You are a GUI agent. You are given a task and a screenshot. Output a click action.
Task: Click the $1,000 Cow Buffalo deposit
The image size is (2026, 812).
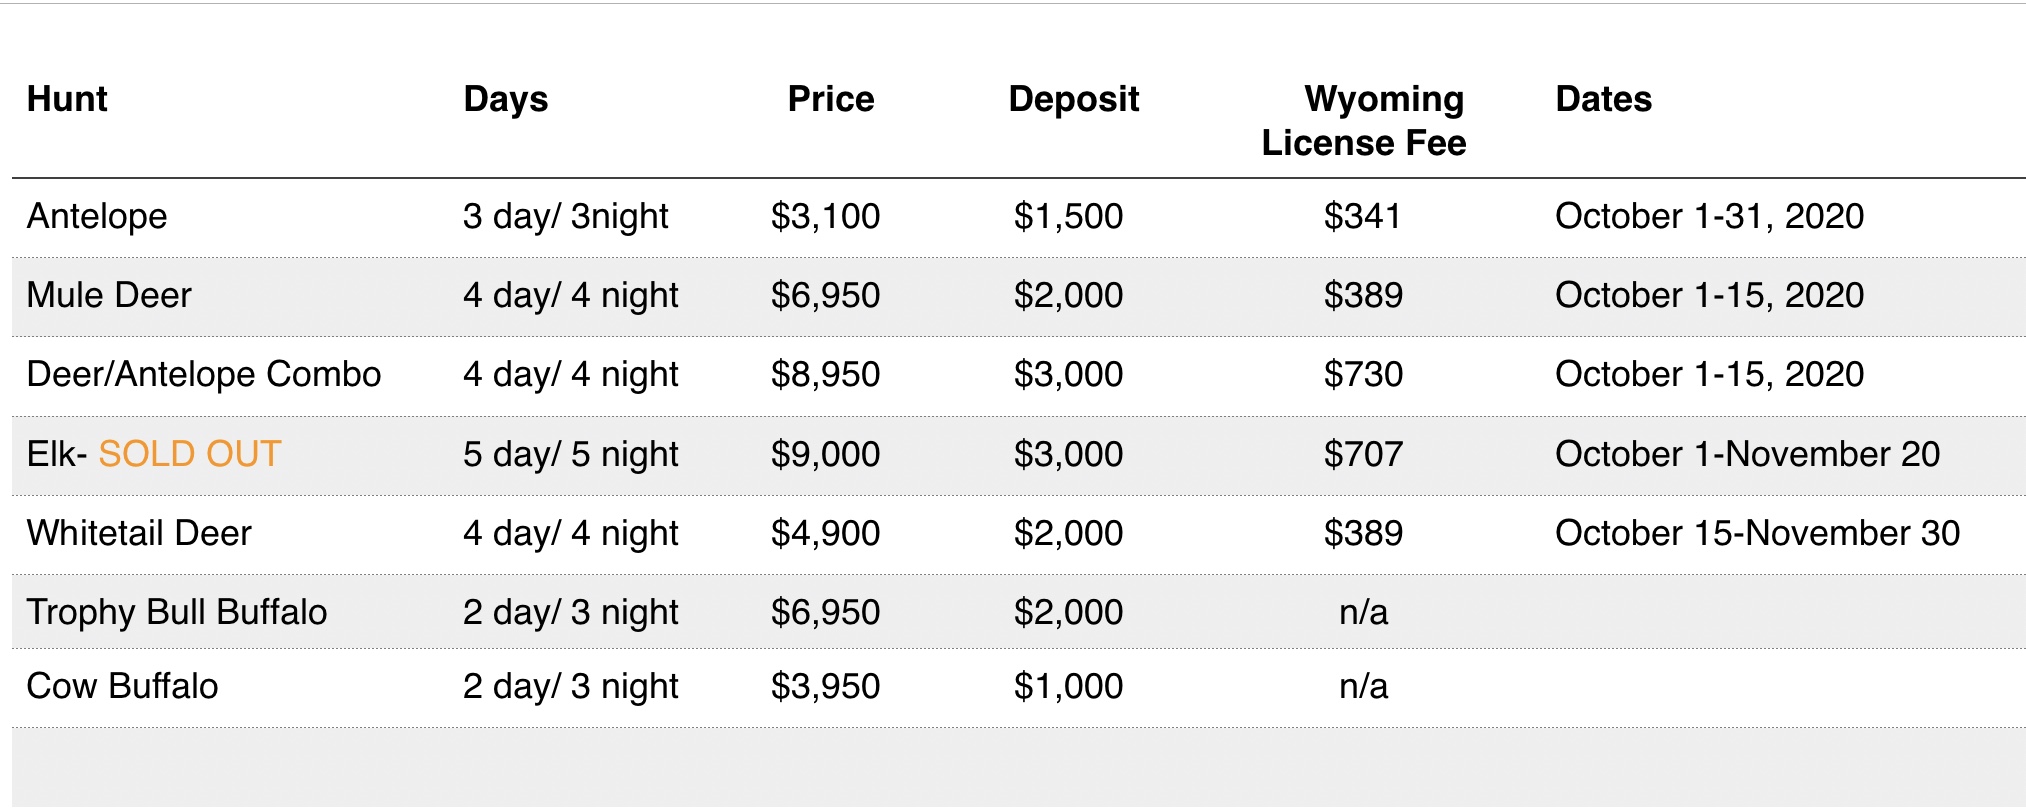click(x=1068, y=687)
